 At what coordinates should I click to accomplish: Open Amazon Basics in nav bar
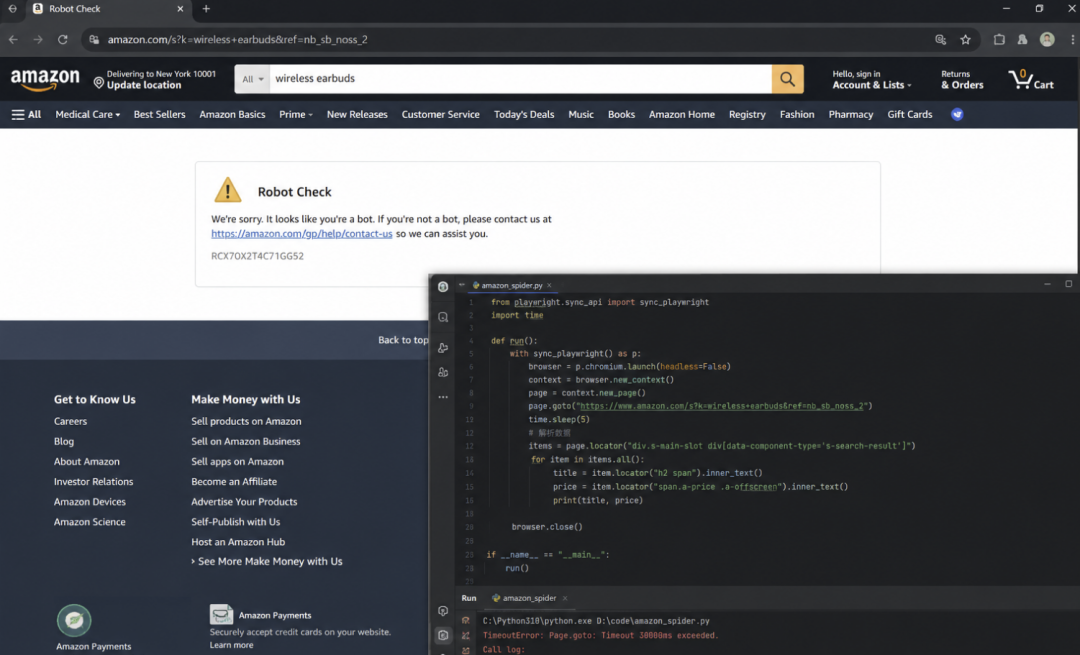point(232,114)
